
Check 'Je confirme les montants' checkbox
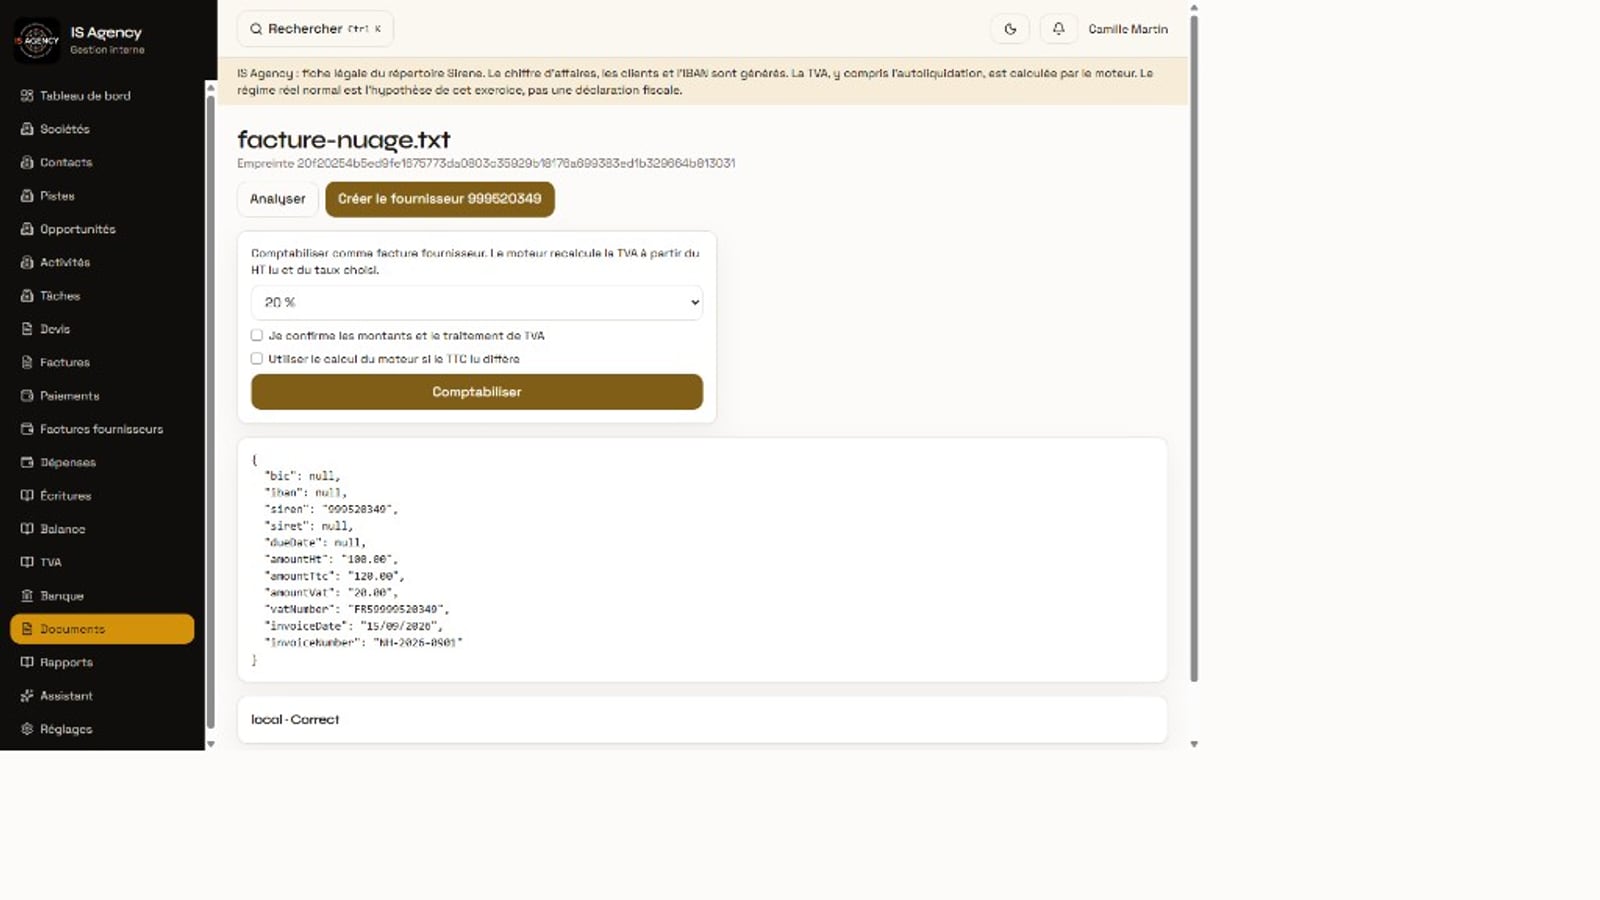point(257,336)
